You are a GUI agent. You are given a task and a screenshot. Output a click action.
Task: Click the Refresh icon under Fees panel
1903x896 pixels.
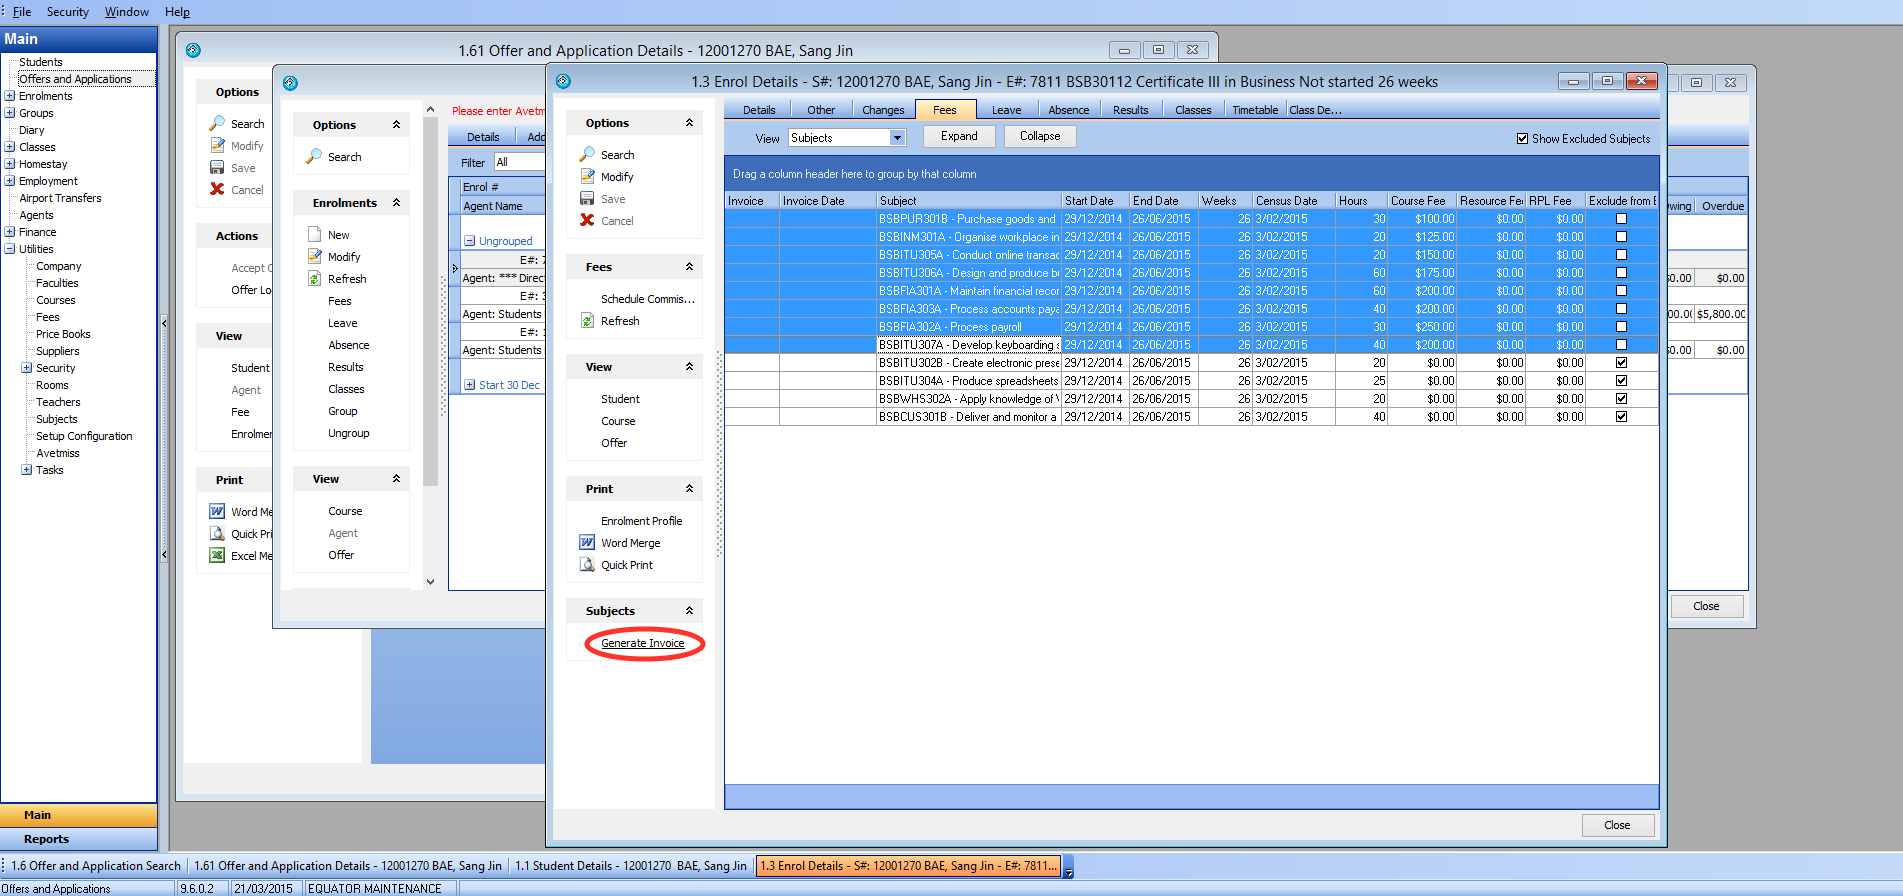pyautogui.click(x=587, y=321)
